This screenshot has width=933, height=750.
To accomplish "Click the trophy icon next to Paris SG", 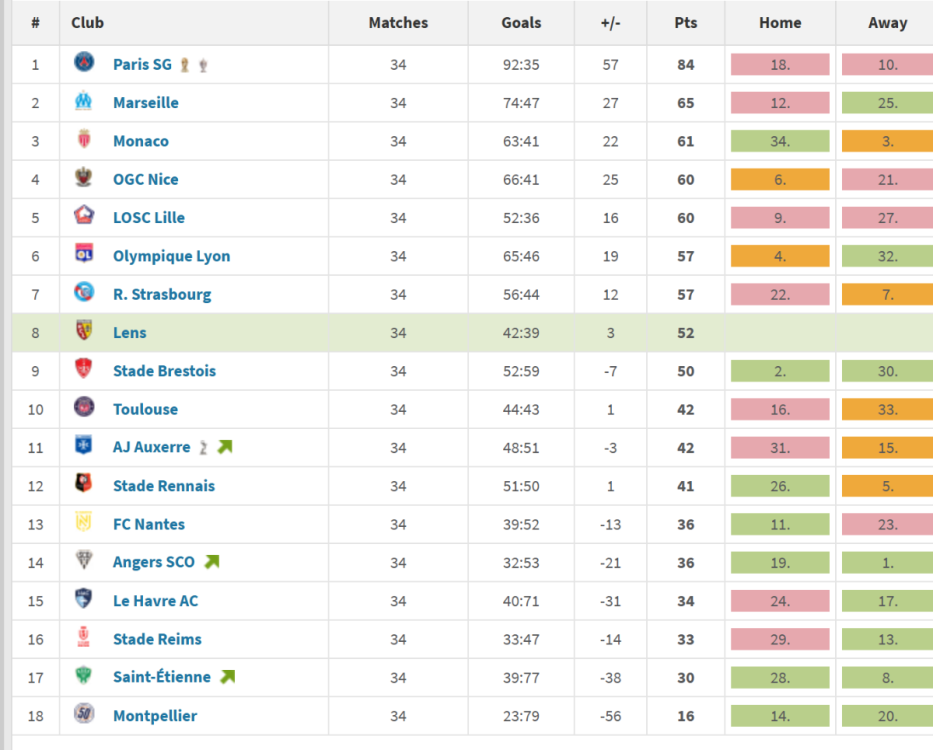I will click(185, 65).
